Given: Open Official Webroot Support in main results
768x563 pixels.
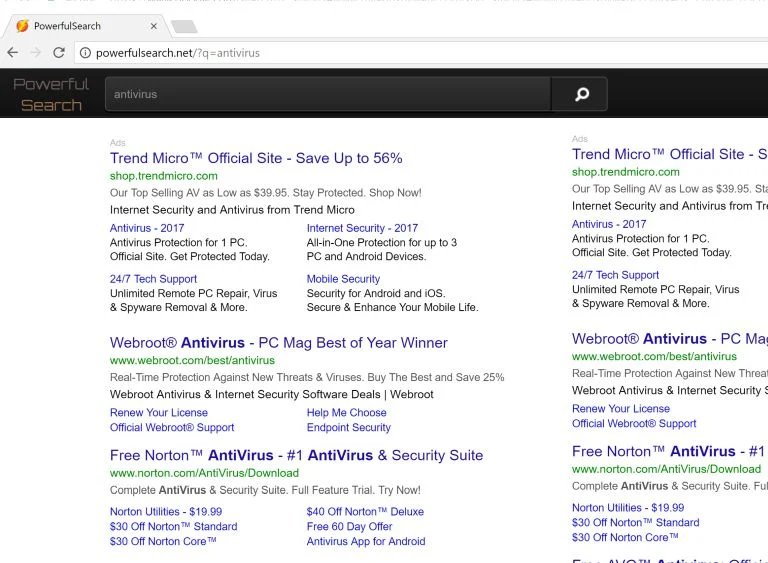Looking at the screenshot, I should pos(172,427).
